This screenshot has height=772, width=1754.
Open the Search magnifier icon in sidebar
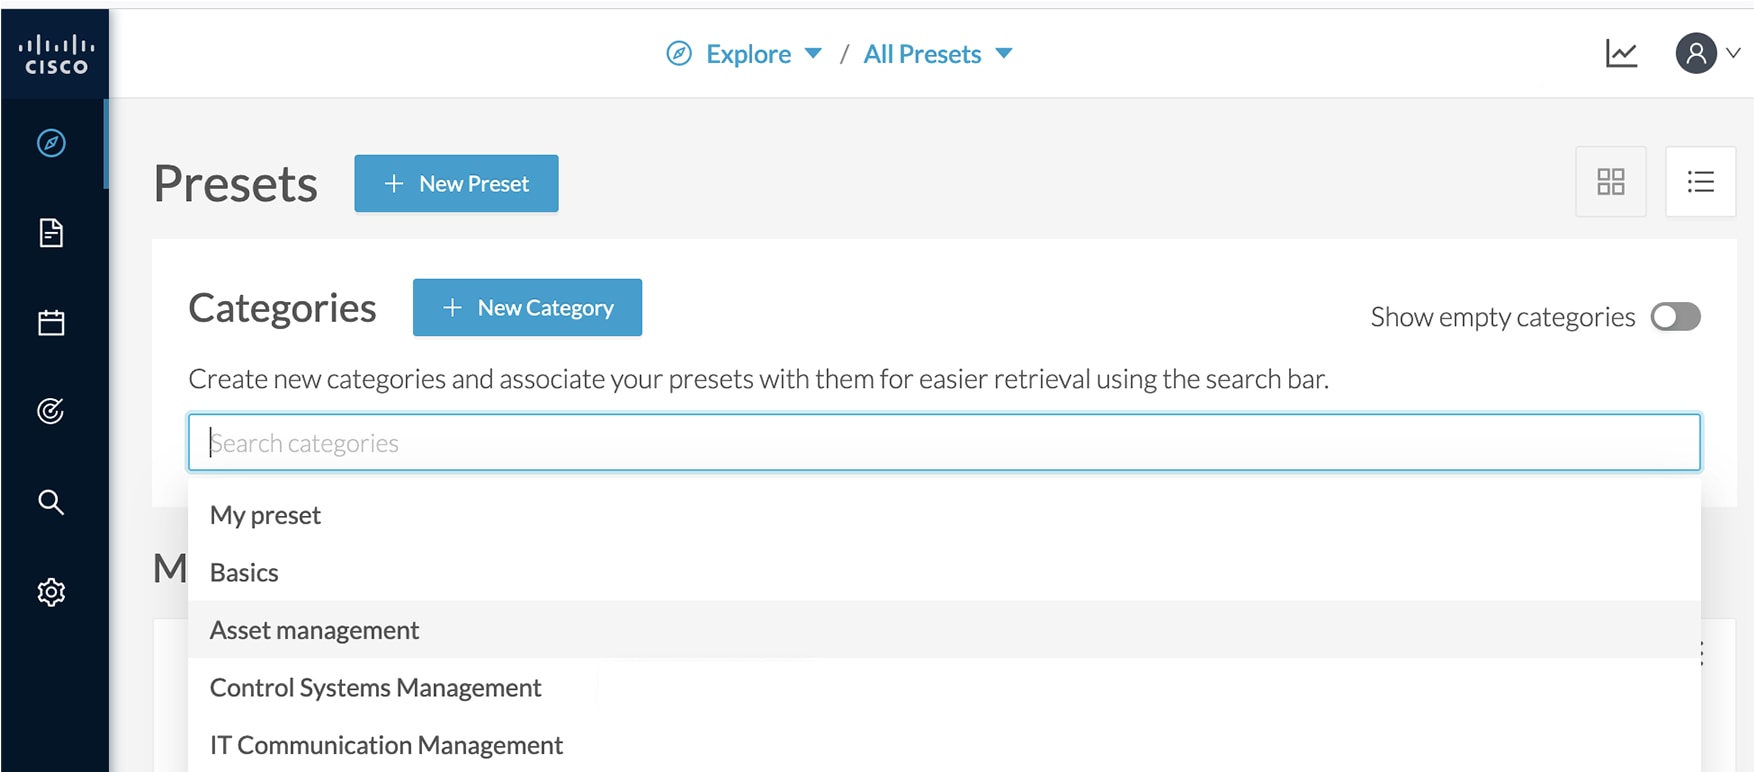click(51, 502)
